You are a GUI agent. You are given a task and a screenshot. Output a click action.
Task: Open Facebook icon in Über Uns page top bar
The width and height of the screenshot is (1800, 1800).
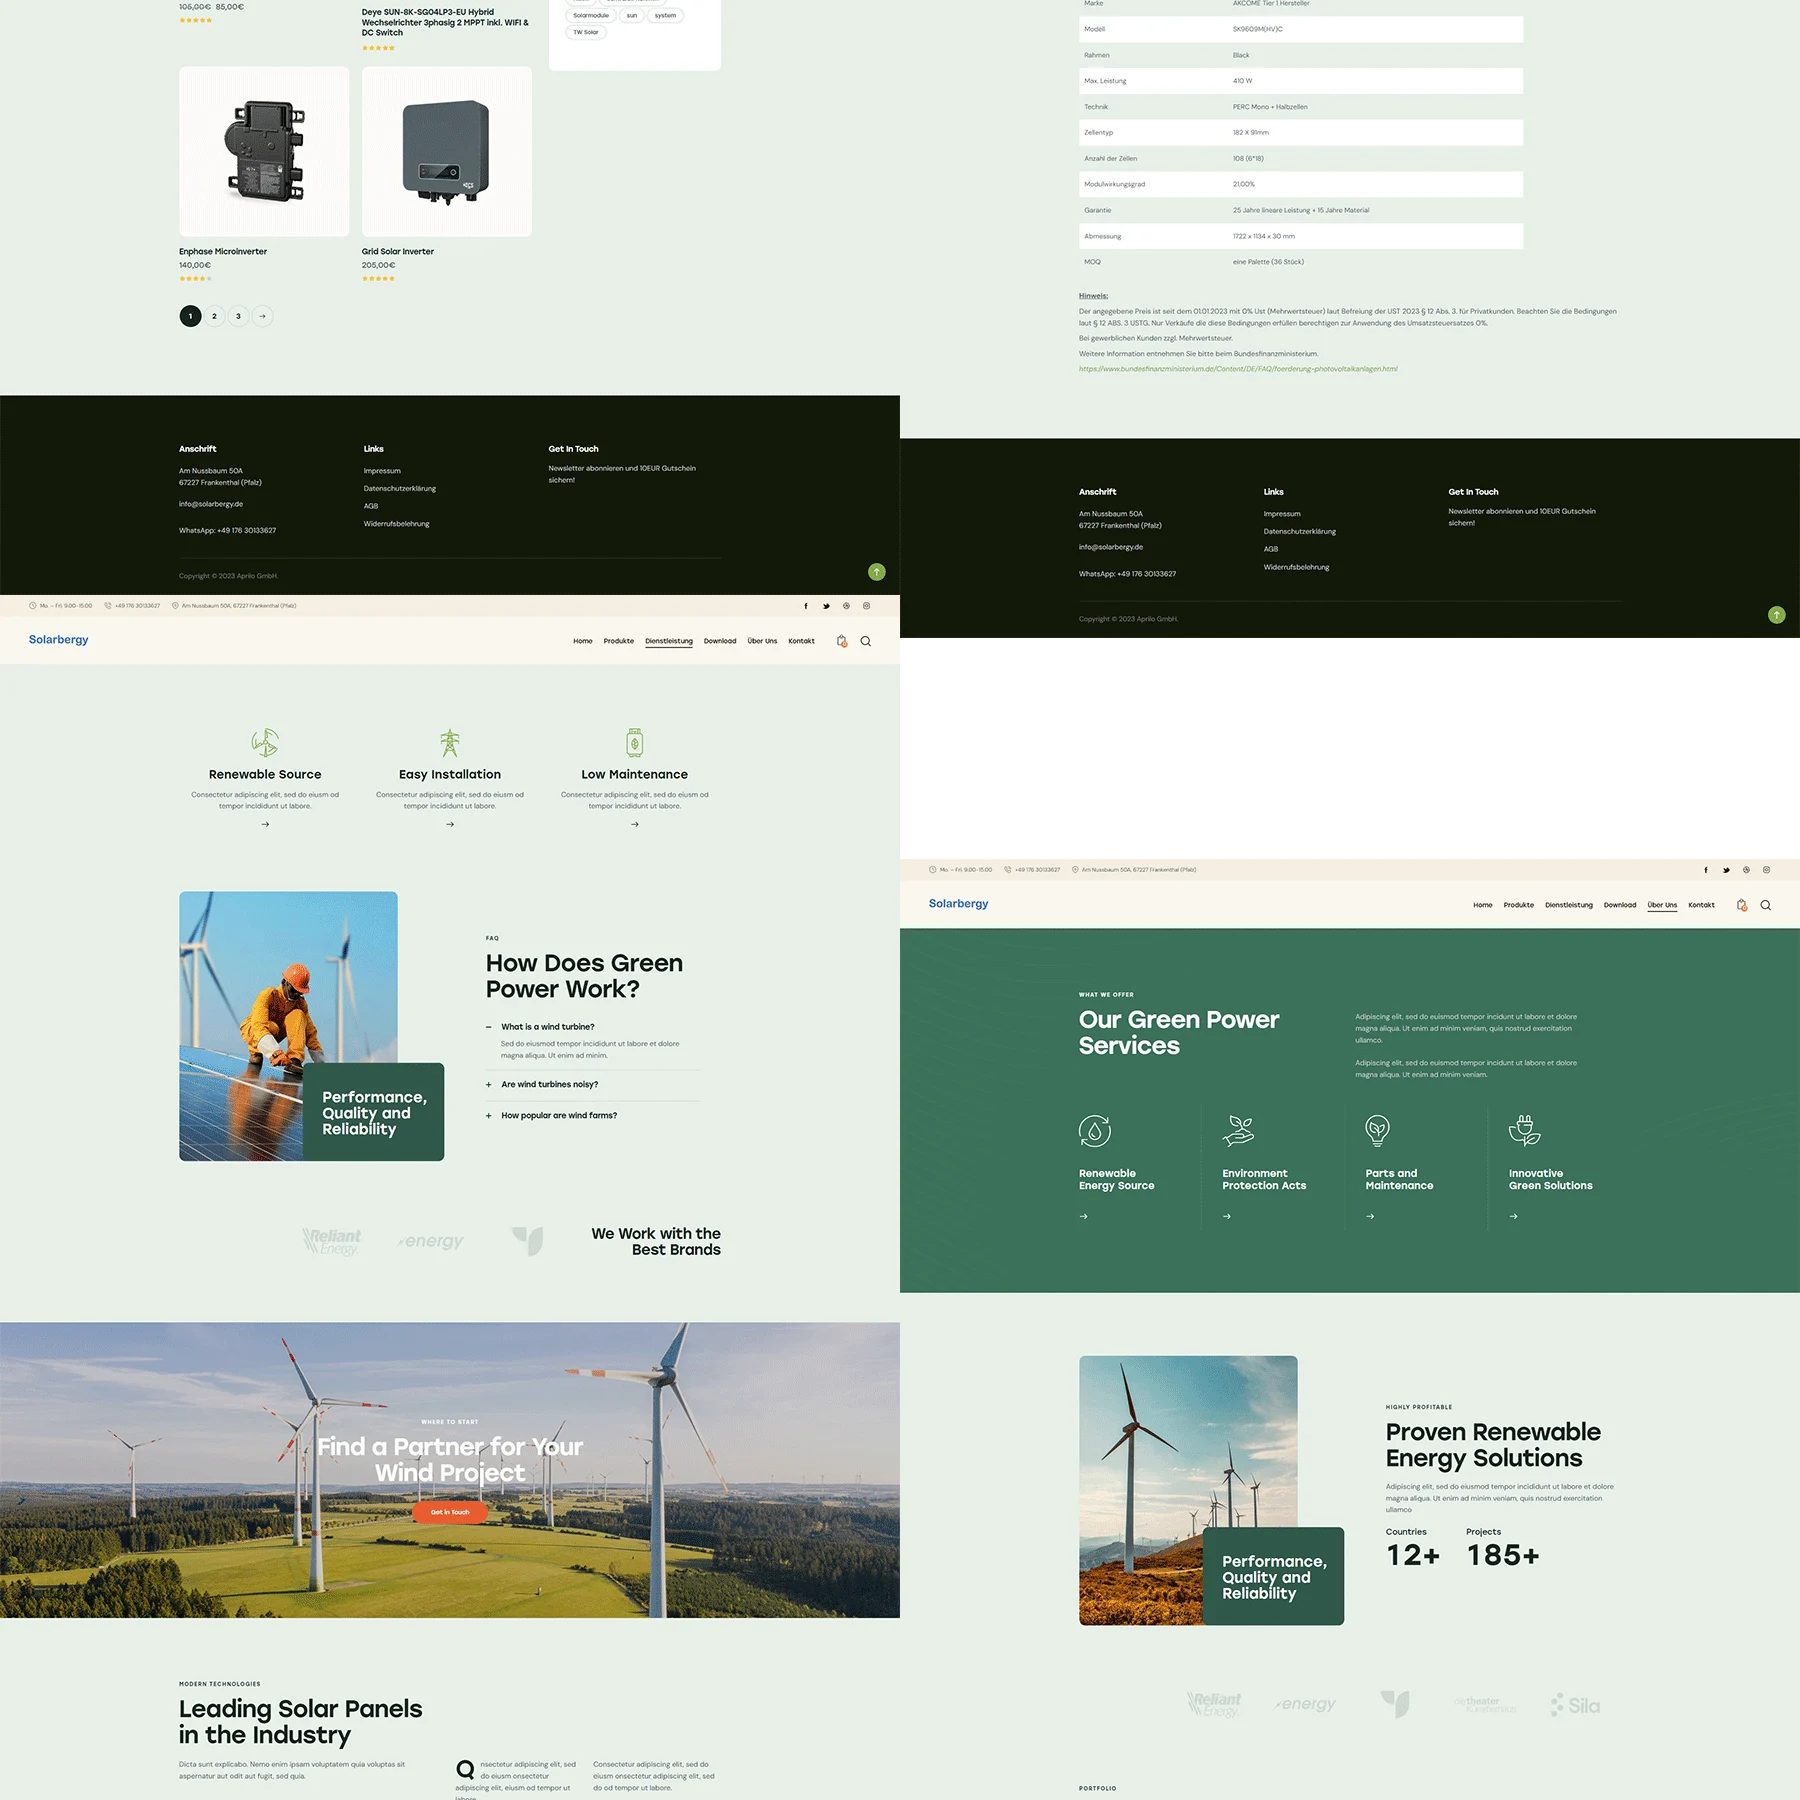(x=1706, y=870)
